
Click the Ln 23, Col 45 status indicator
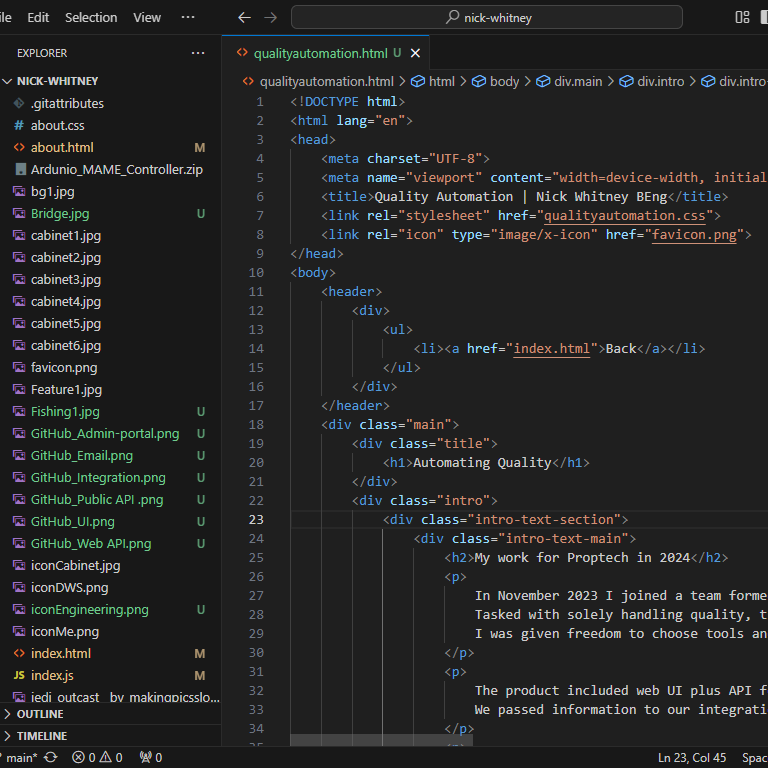pyautogui.click(x=692, y=757)
